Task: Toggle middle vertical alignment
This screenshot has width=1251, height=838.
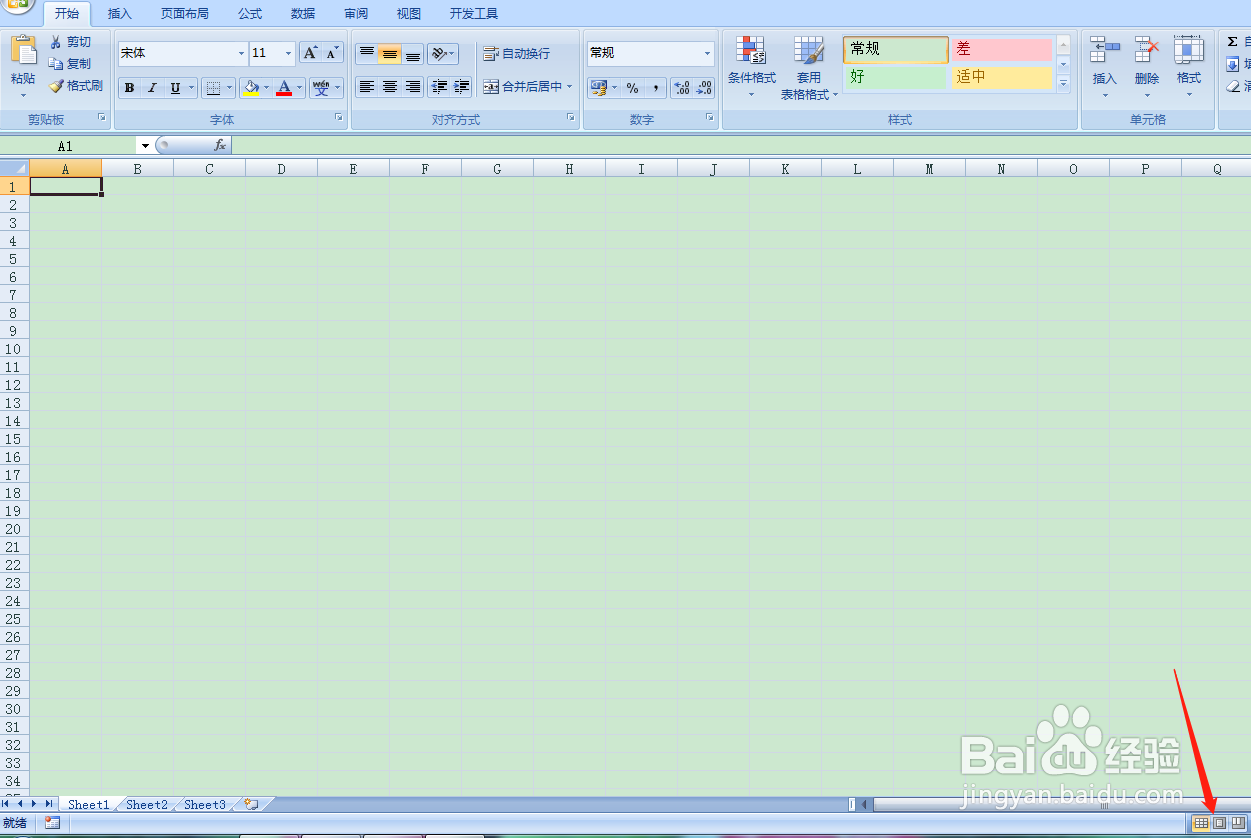Action: 390,53
